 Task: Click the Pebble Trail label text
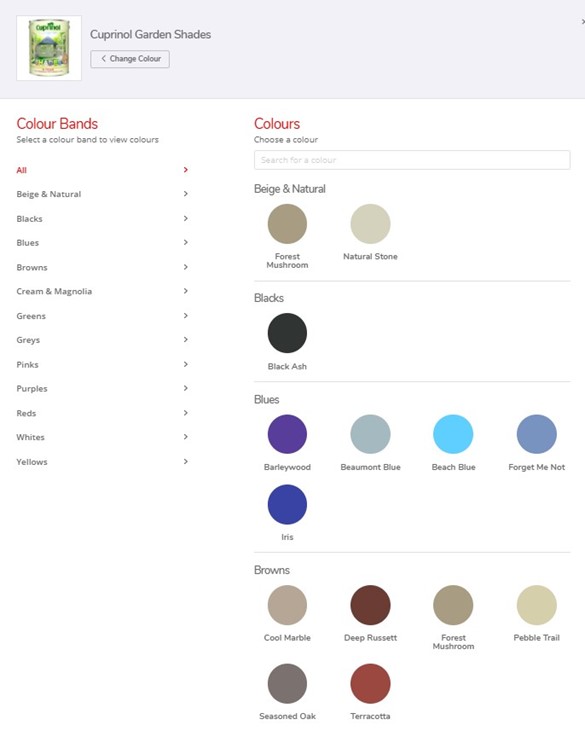pyautogui.click(x=537, y=638)
